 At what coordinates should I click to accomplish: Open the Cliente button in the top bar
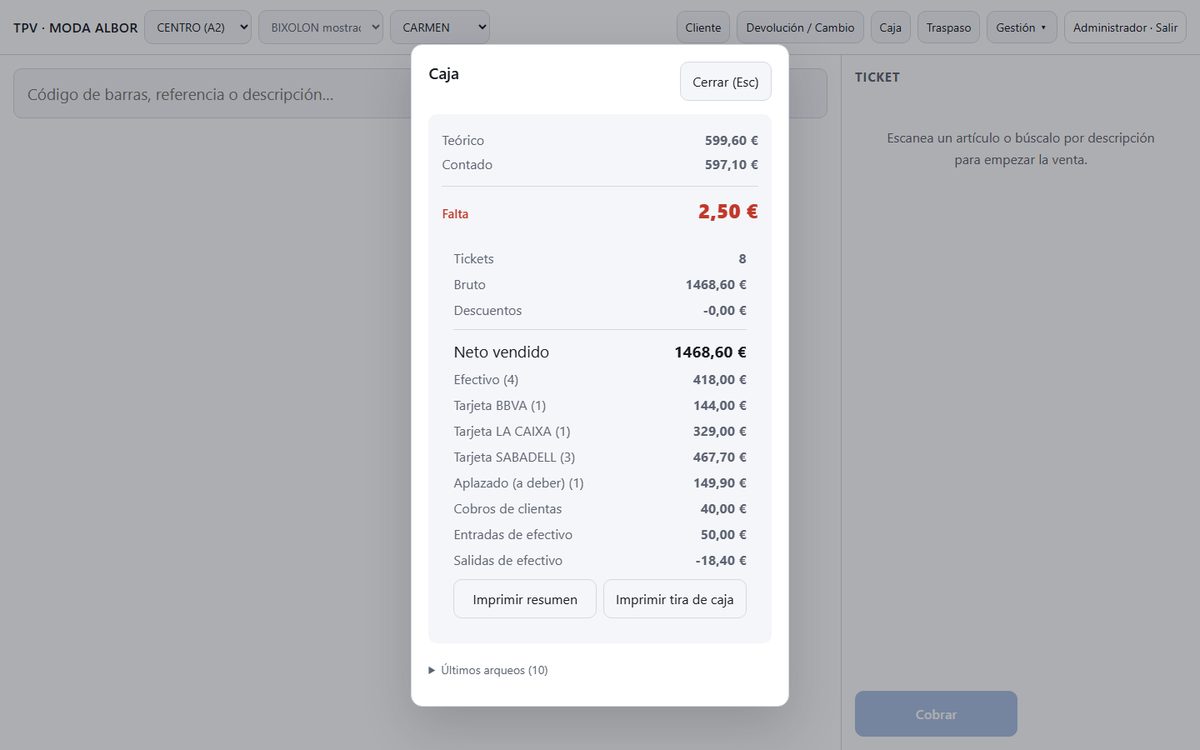703,27
